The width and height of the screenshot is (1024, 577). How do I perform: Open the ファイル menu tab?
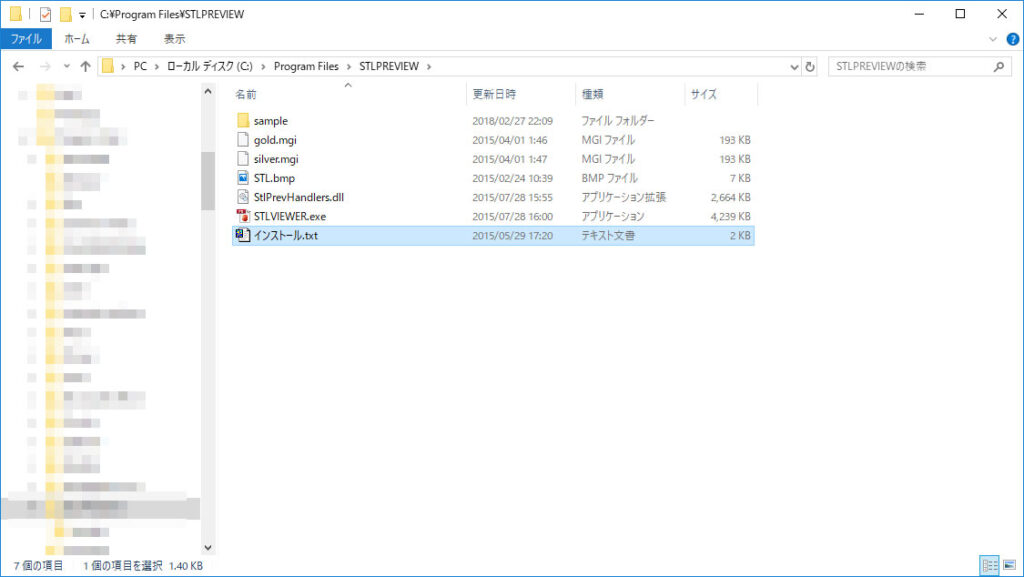click(25, 39)
